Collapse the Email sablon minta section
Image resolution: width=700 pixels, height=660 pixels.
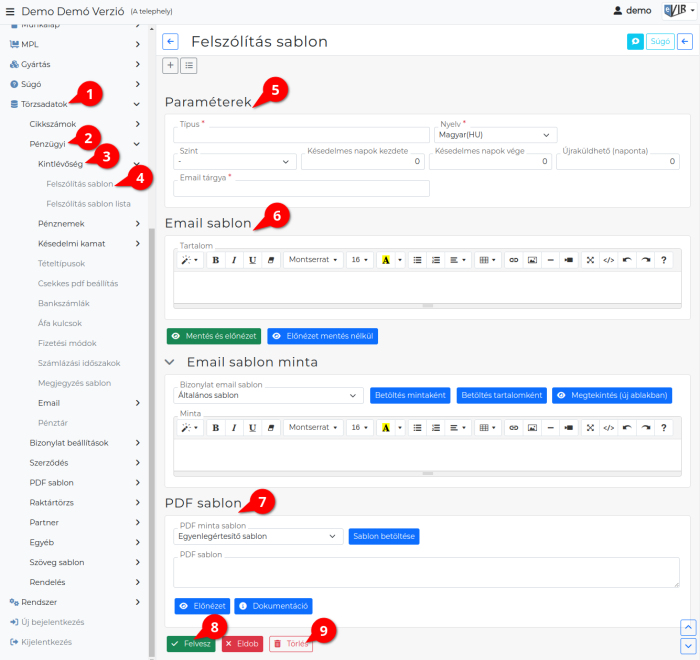pyautogui.click(x=170, y=362)
